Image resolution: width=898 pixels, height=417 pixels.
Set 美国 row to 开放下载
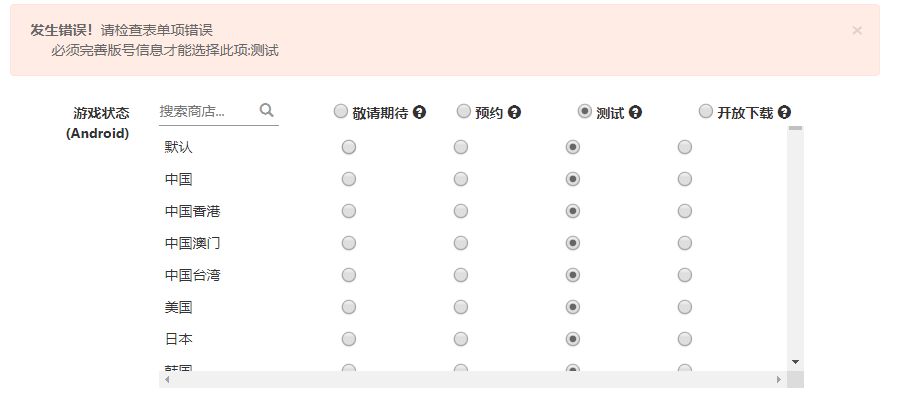[685, 308]
